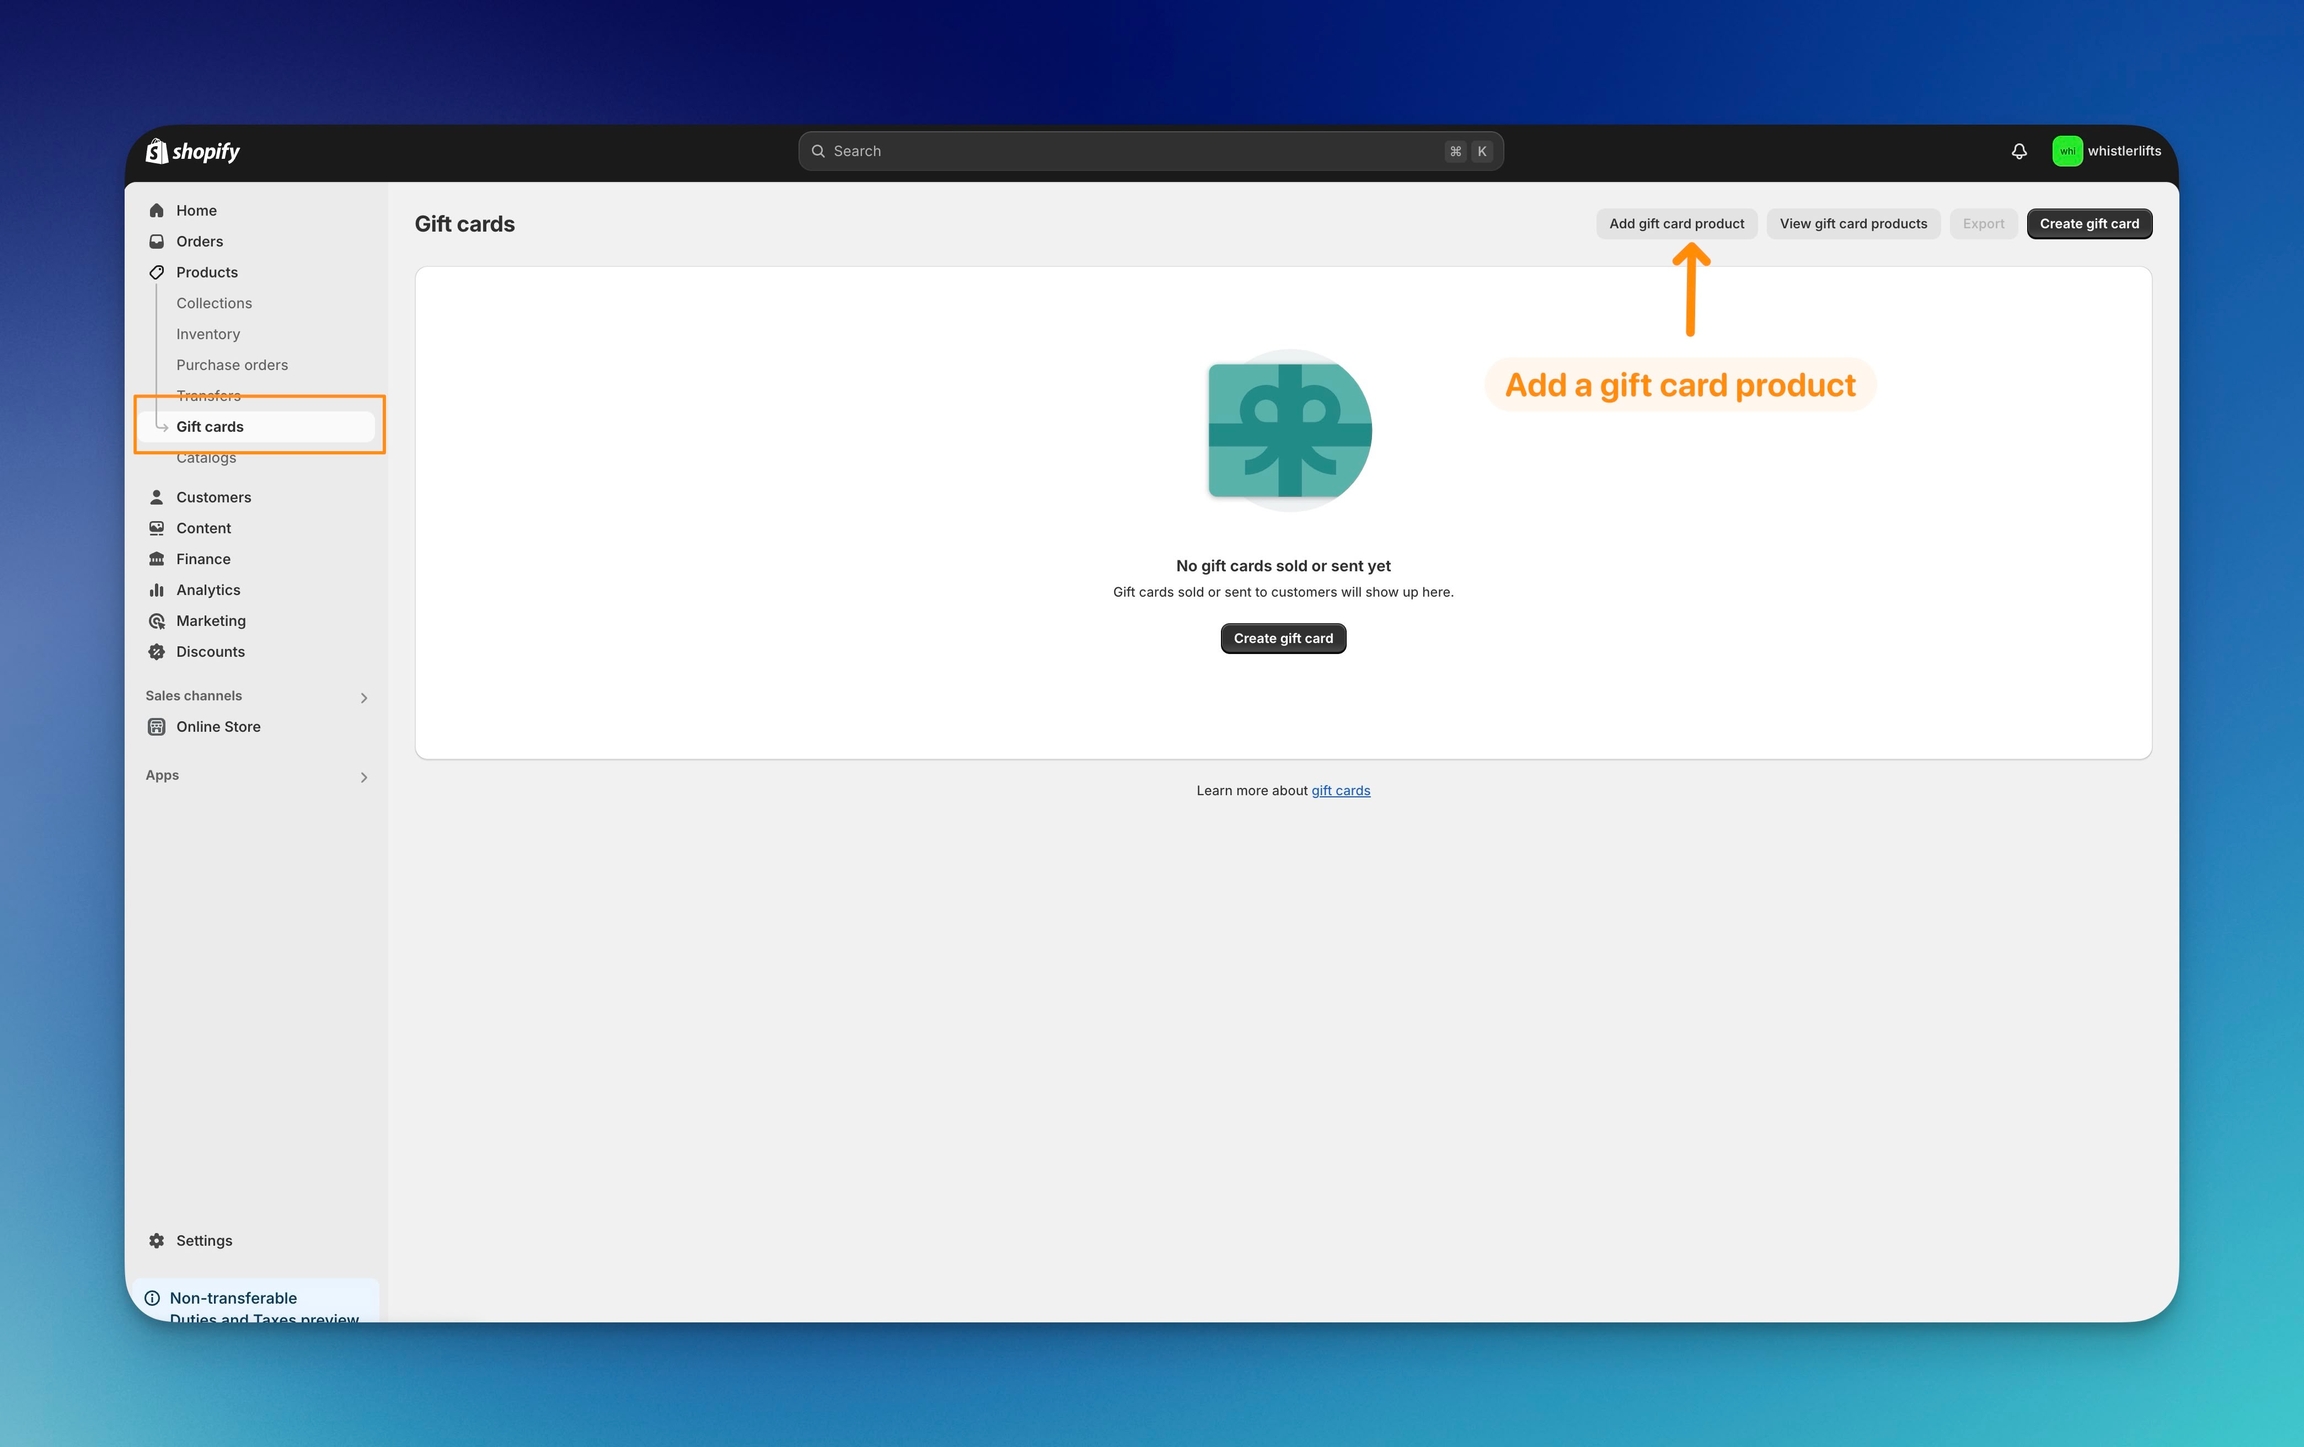
Task: Click View gift card products button
Action: [1853, 224]
